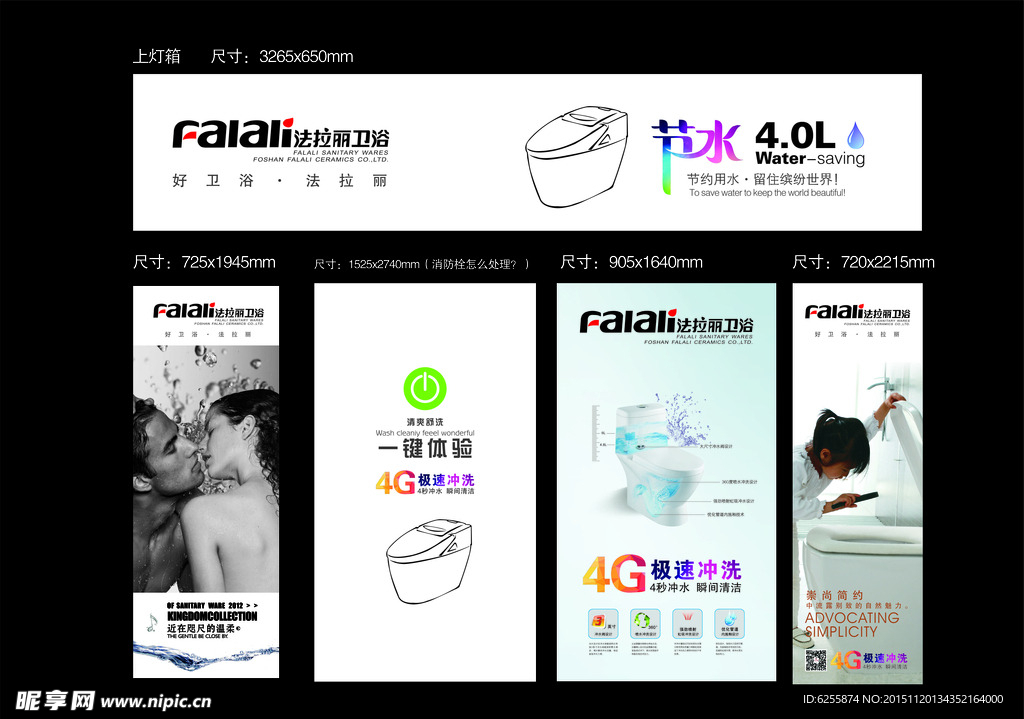Click the blue water drop icon

tap(855, 134)
